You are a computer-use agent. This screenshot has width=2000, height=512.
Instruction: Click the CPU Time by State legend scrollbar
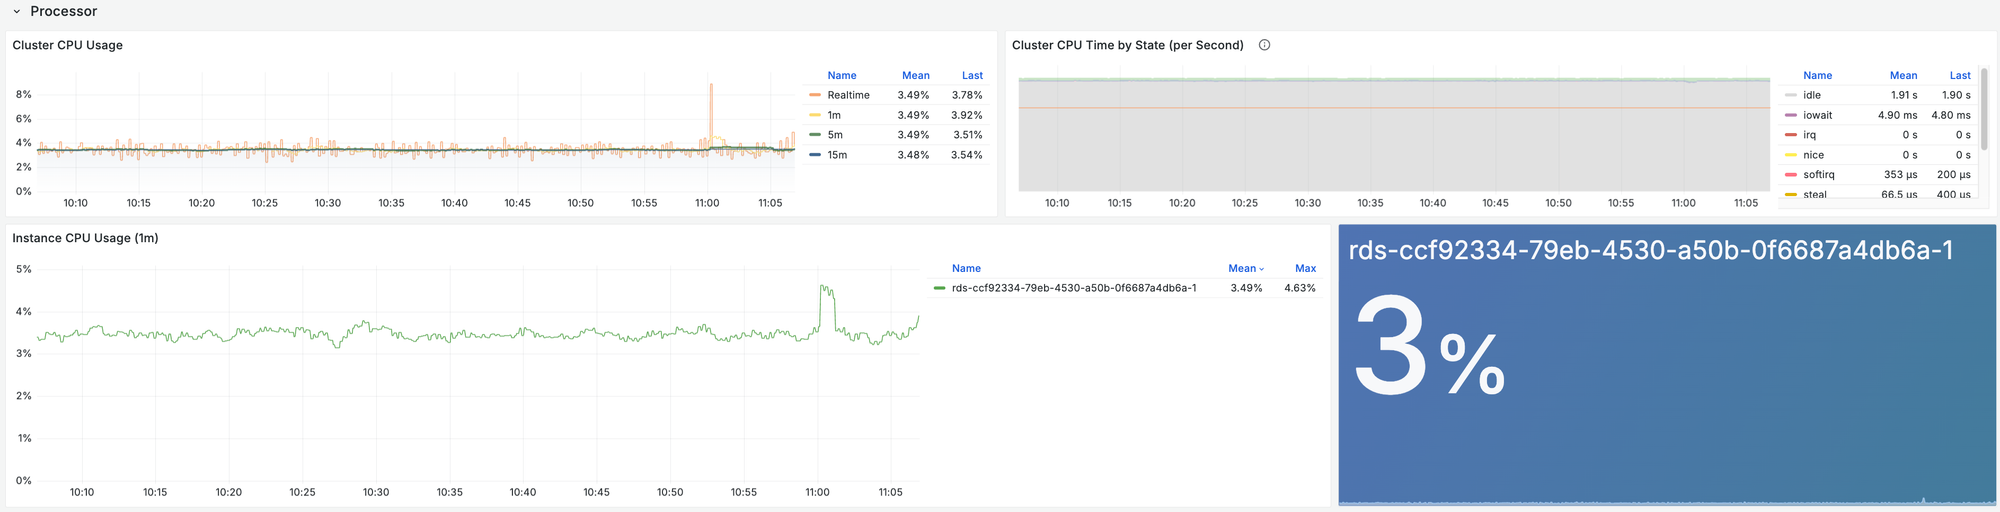1984,110
